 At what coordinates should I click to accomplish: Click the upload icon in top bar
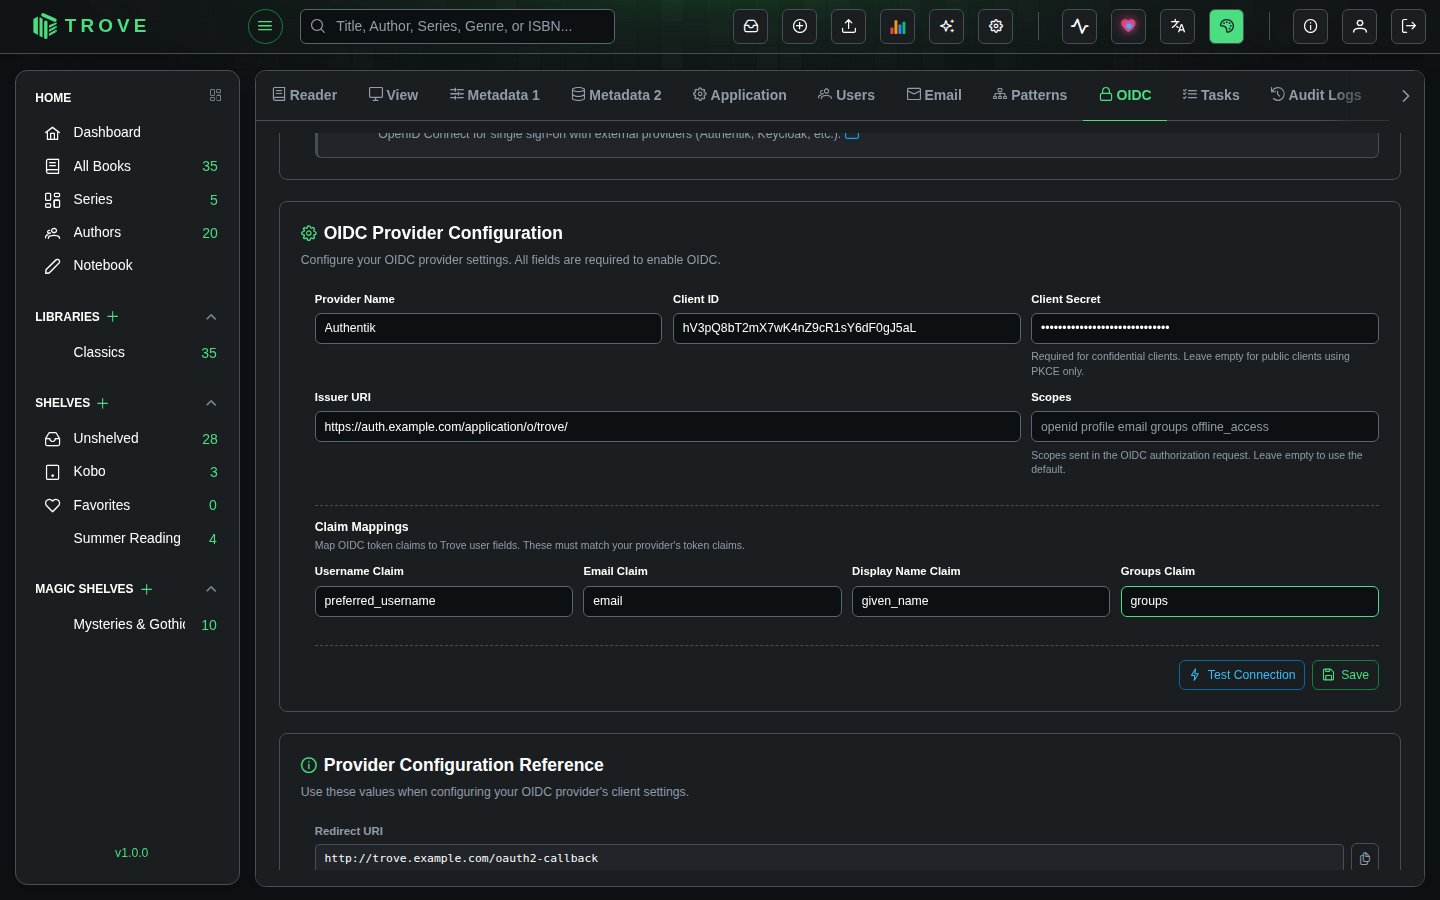(x=849, y=26)
